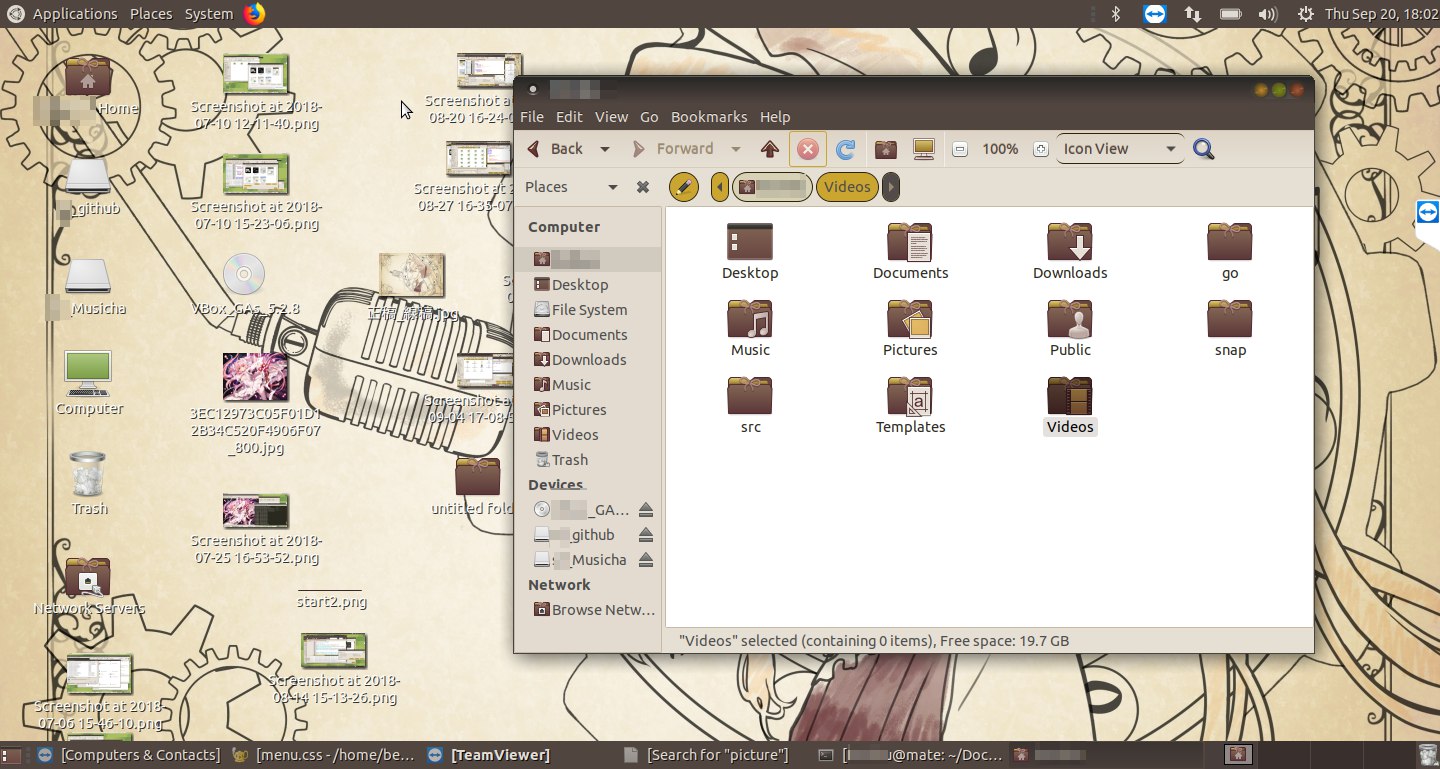Reset zoom via the 100% label

point(1000,149)
